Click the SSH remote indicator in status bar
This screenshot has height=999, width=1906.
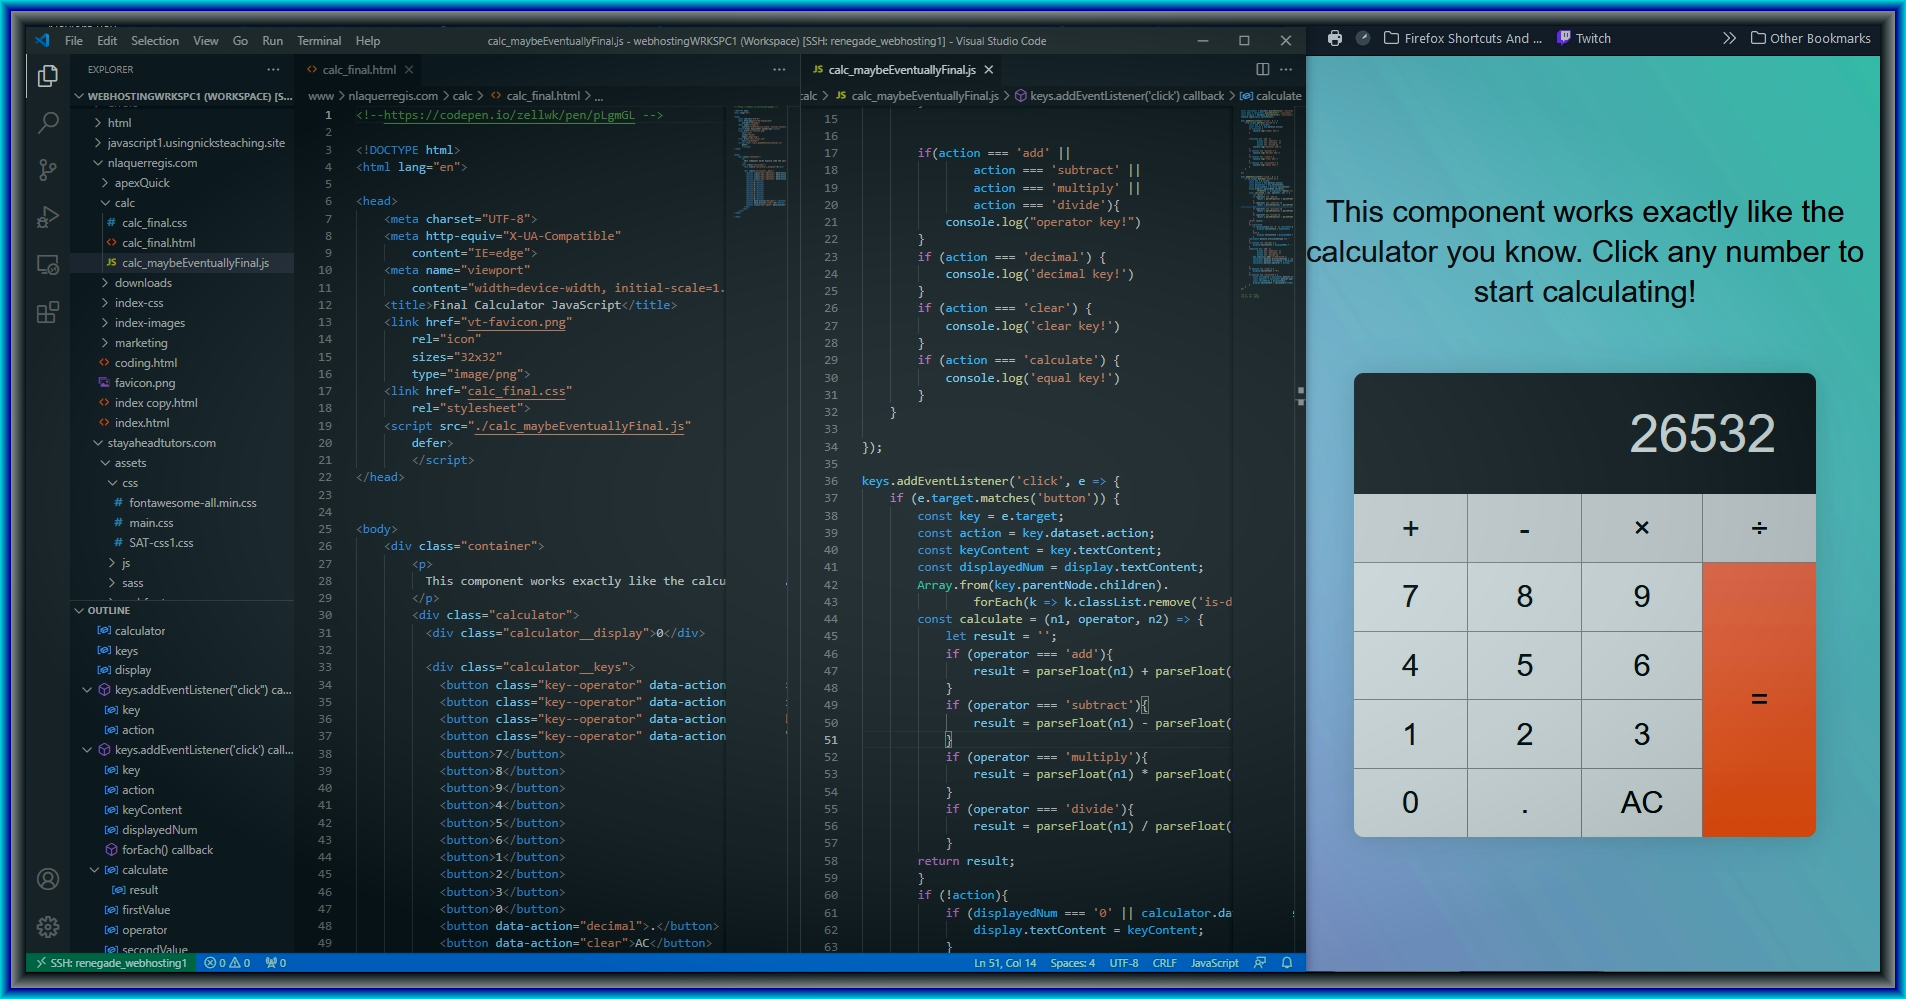tap(112, 963)
